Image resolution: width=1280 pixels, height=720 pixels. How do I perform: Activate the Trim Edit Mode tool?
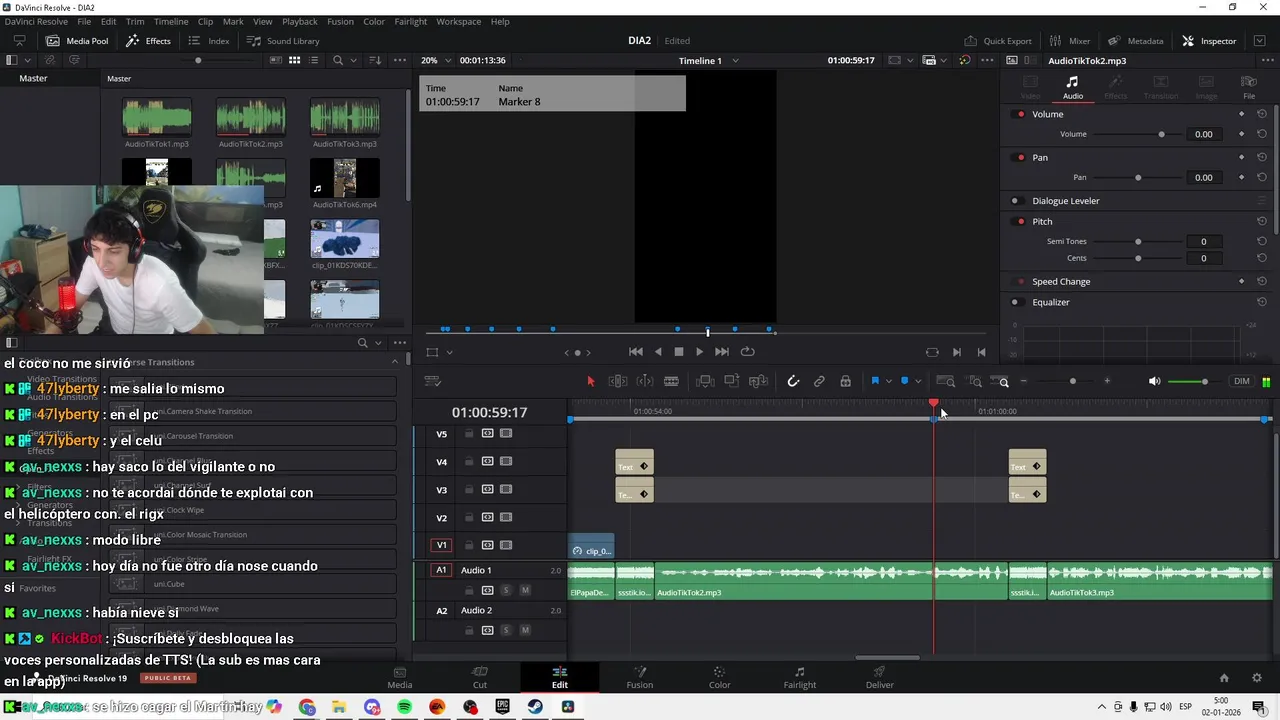pos(618,381)
